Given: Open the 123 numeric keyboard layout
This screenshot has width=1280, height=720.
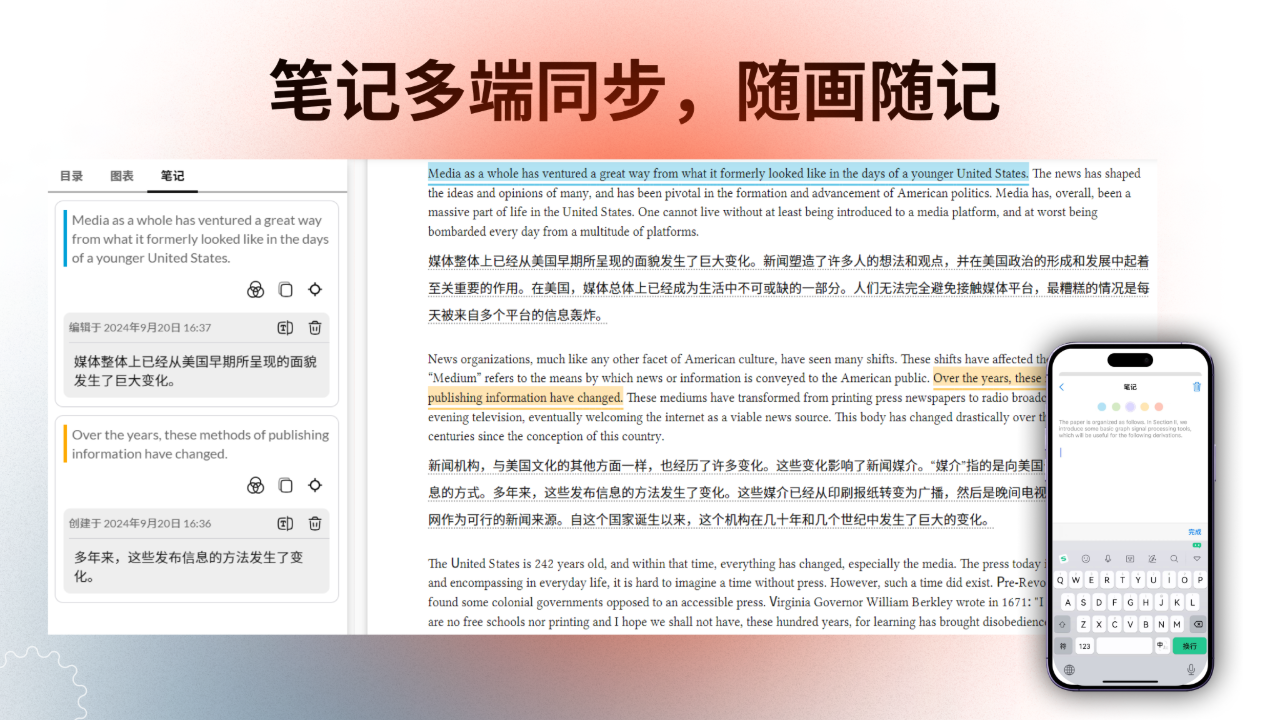Looking at the screenshot, I should [1084, 646].
